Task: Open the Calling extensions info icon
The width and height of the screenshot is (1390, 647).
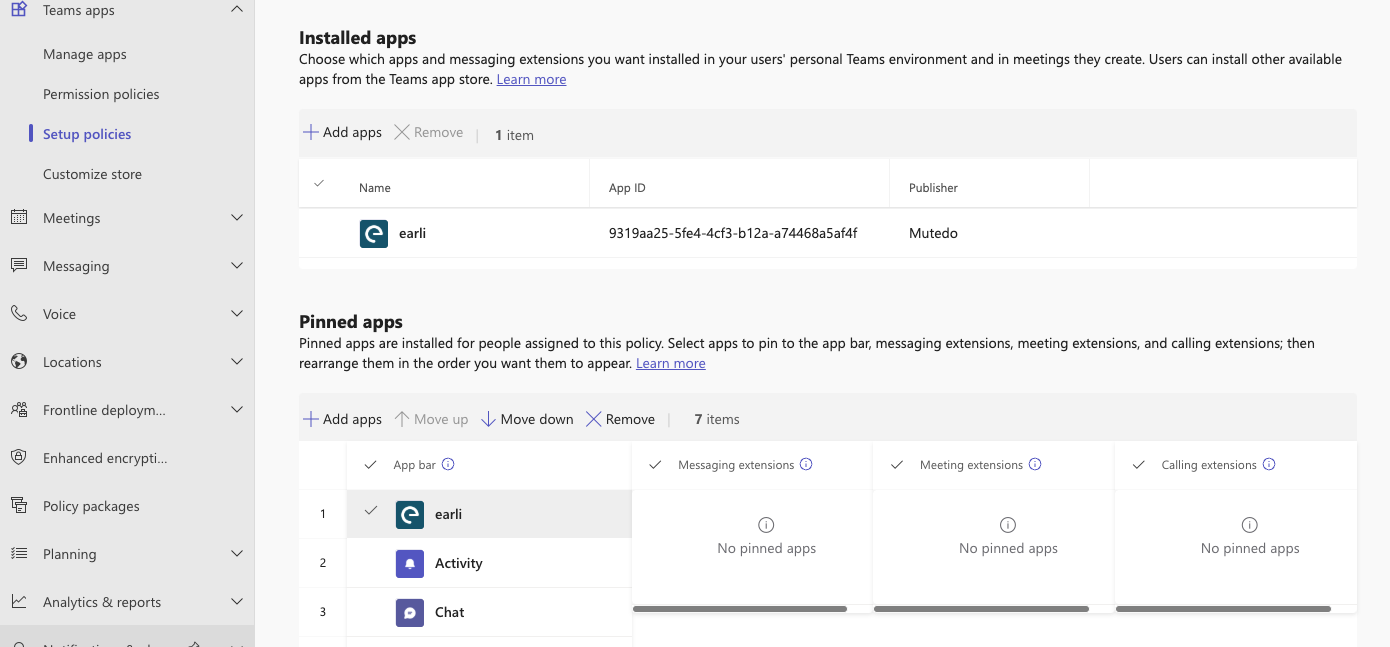Action: 1269,464
